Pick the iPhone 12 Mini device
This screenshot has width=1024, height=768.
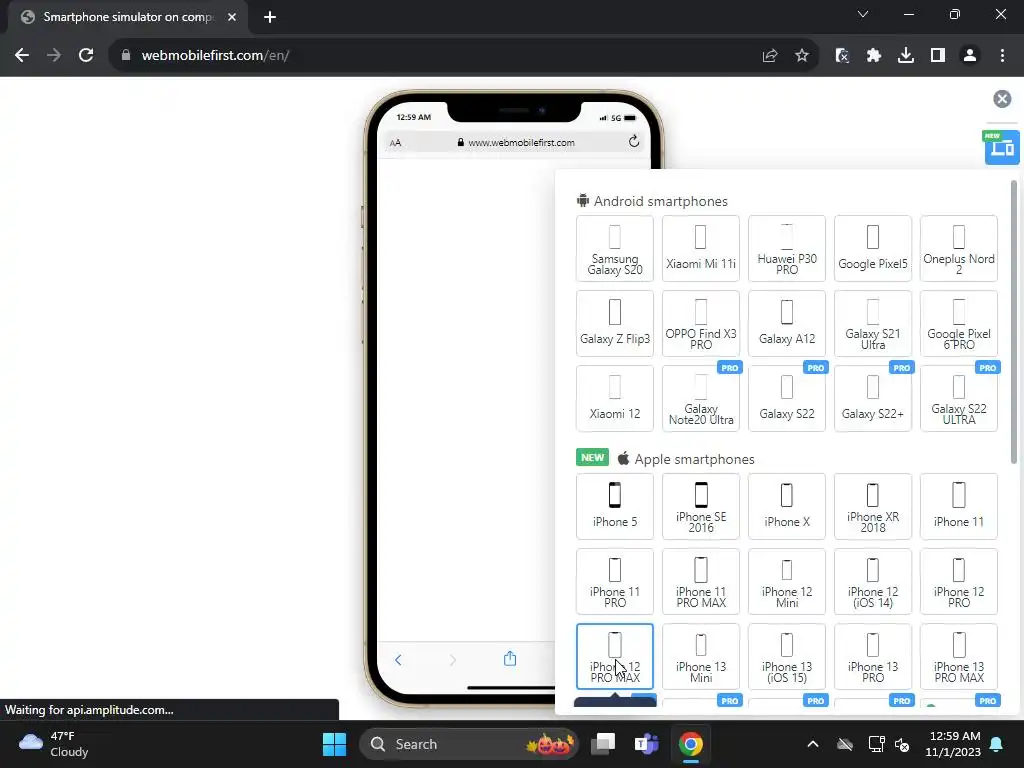[x=787, y=582]
